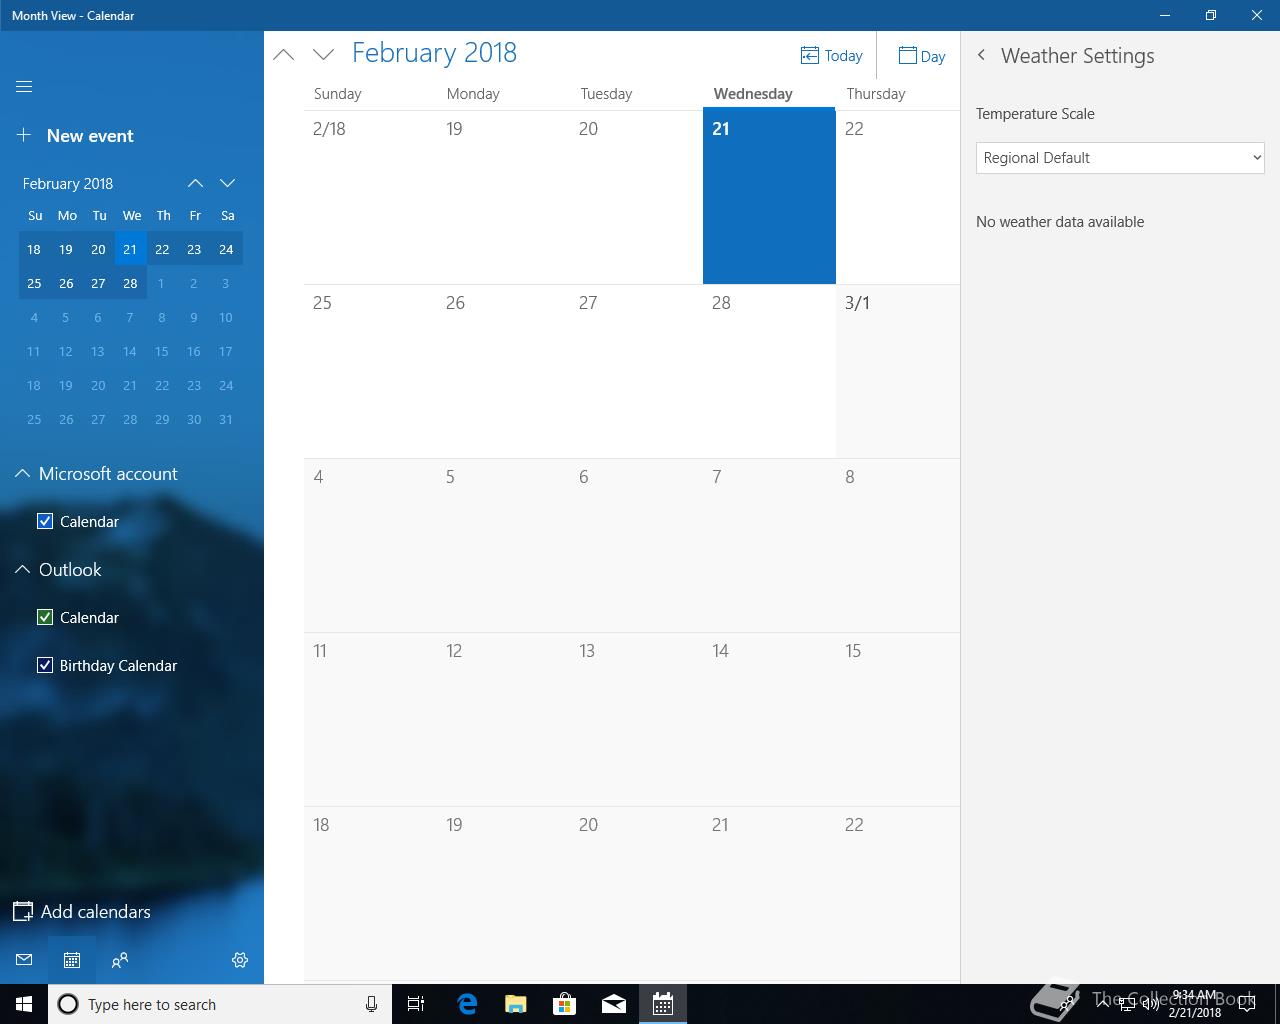Open Temperature Scale Regional Default dropdown
The height and width of the screenshot is (1024, 1280).
click(x=1120, y=158)
